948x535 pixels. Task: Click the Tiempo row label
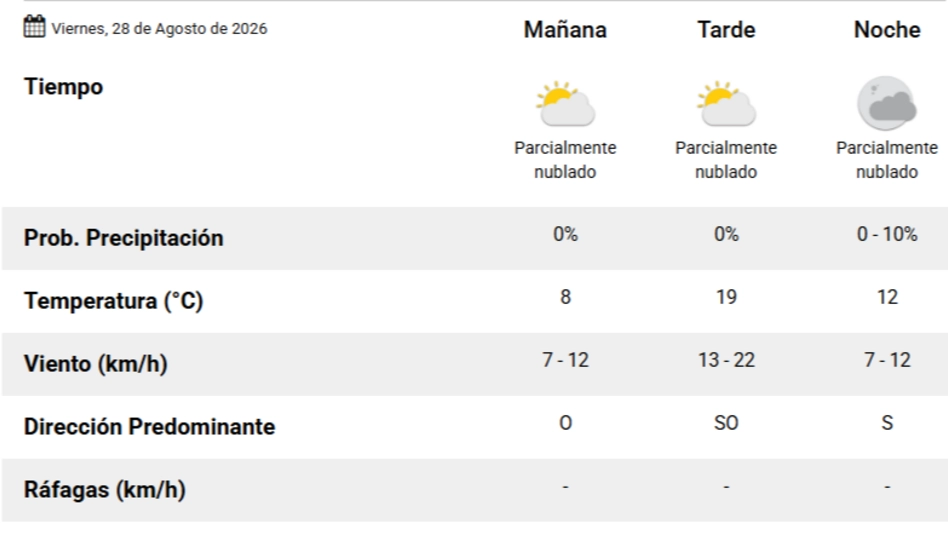click(x=63, y=87)
